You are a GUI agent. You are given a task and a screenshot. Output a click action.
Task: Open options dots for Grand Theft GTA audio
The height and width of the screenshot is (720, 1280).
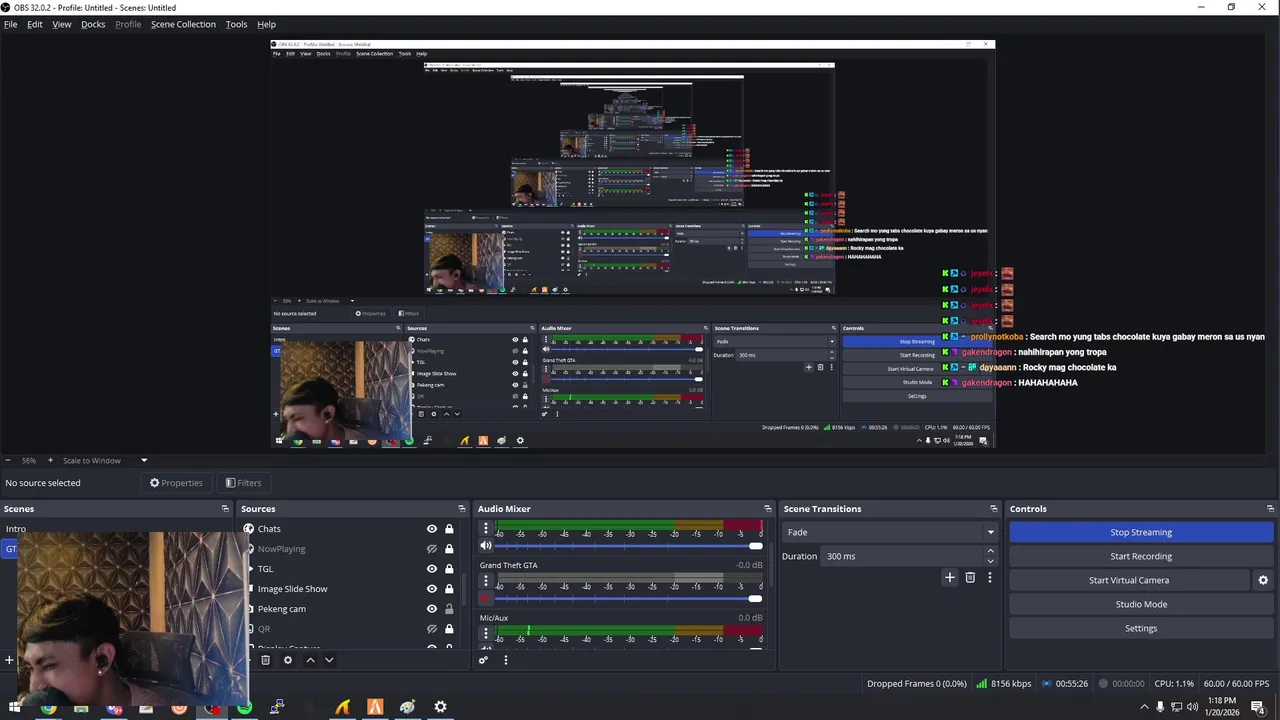pyautogui.click(x=486, y=580)
